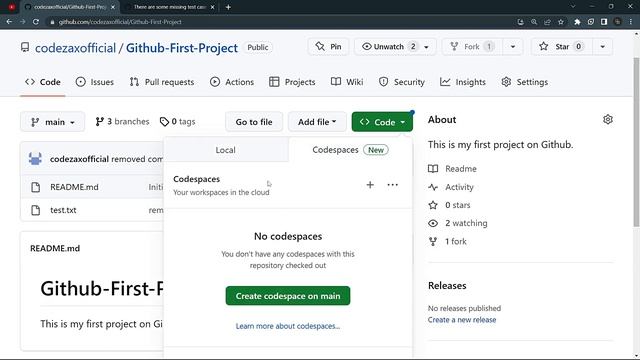Open the main branch selector dropdown
The width and height of the screenshot is (640, 360).
[53, 122]
